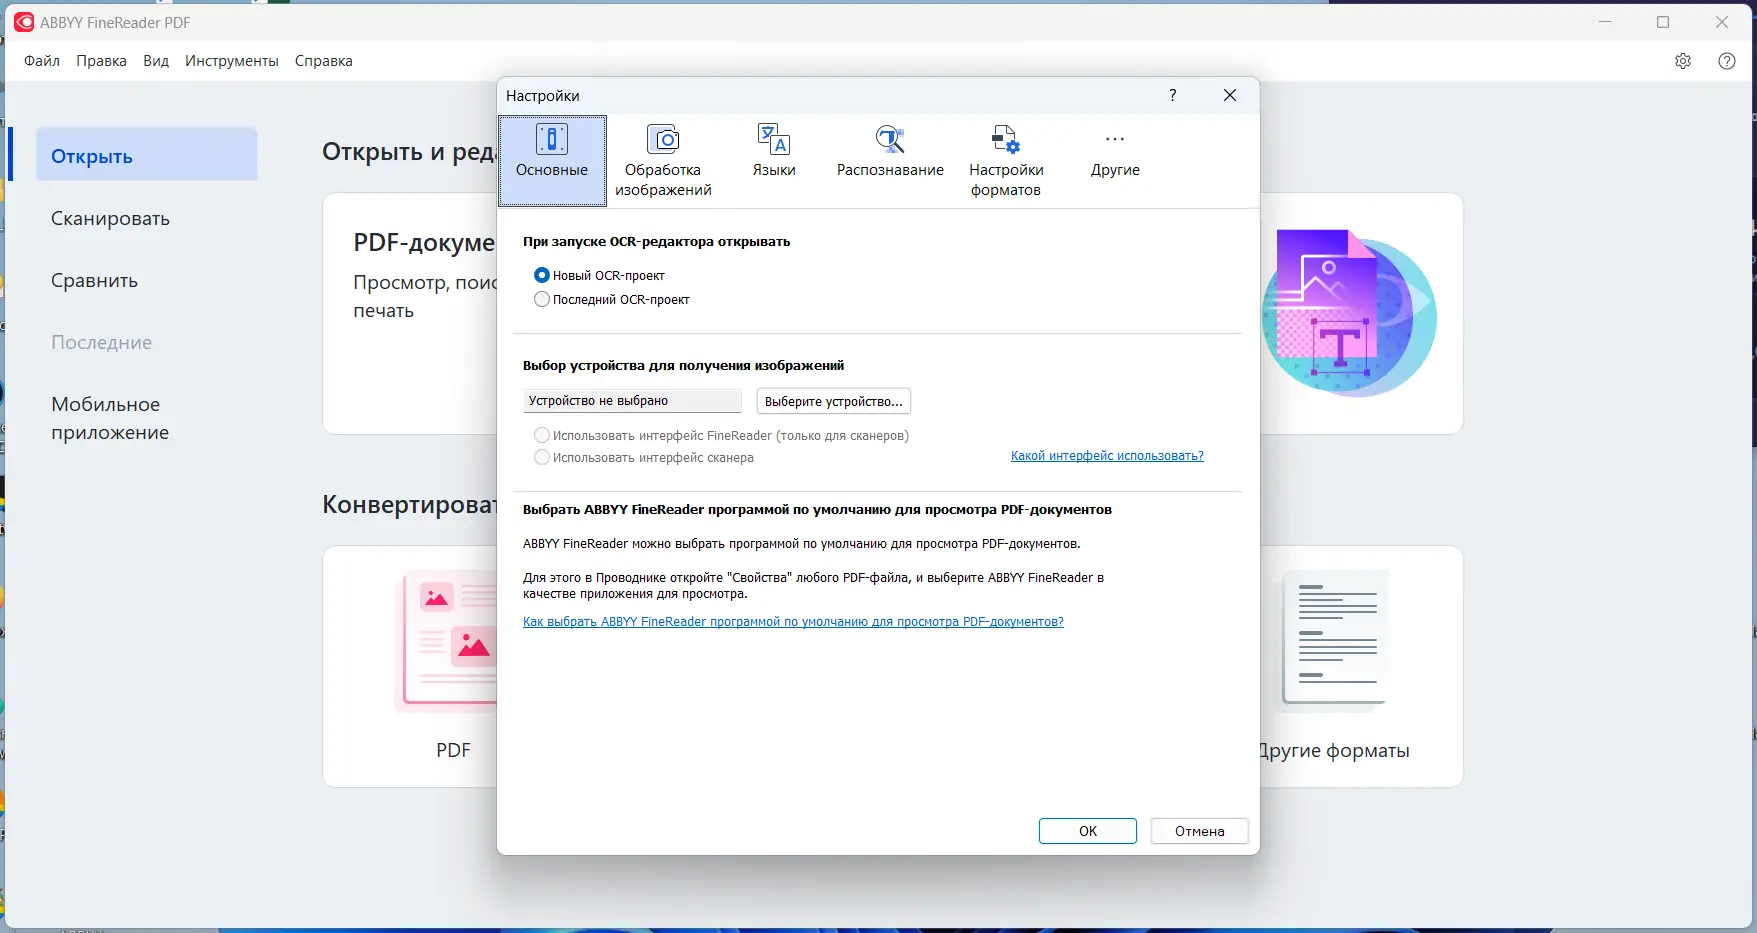The image size is (1757, 933).
Task: Click the settings gear icon in main window
Action: 1683,61
